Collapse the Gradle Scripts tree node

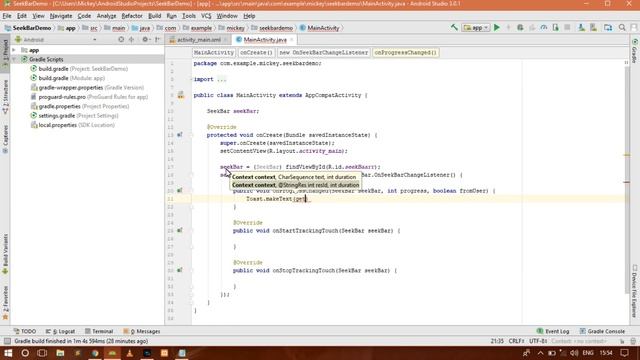coord(14,60)
